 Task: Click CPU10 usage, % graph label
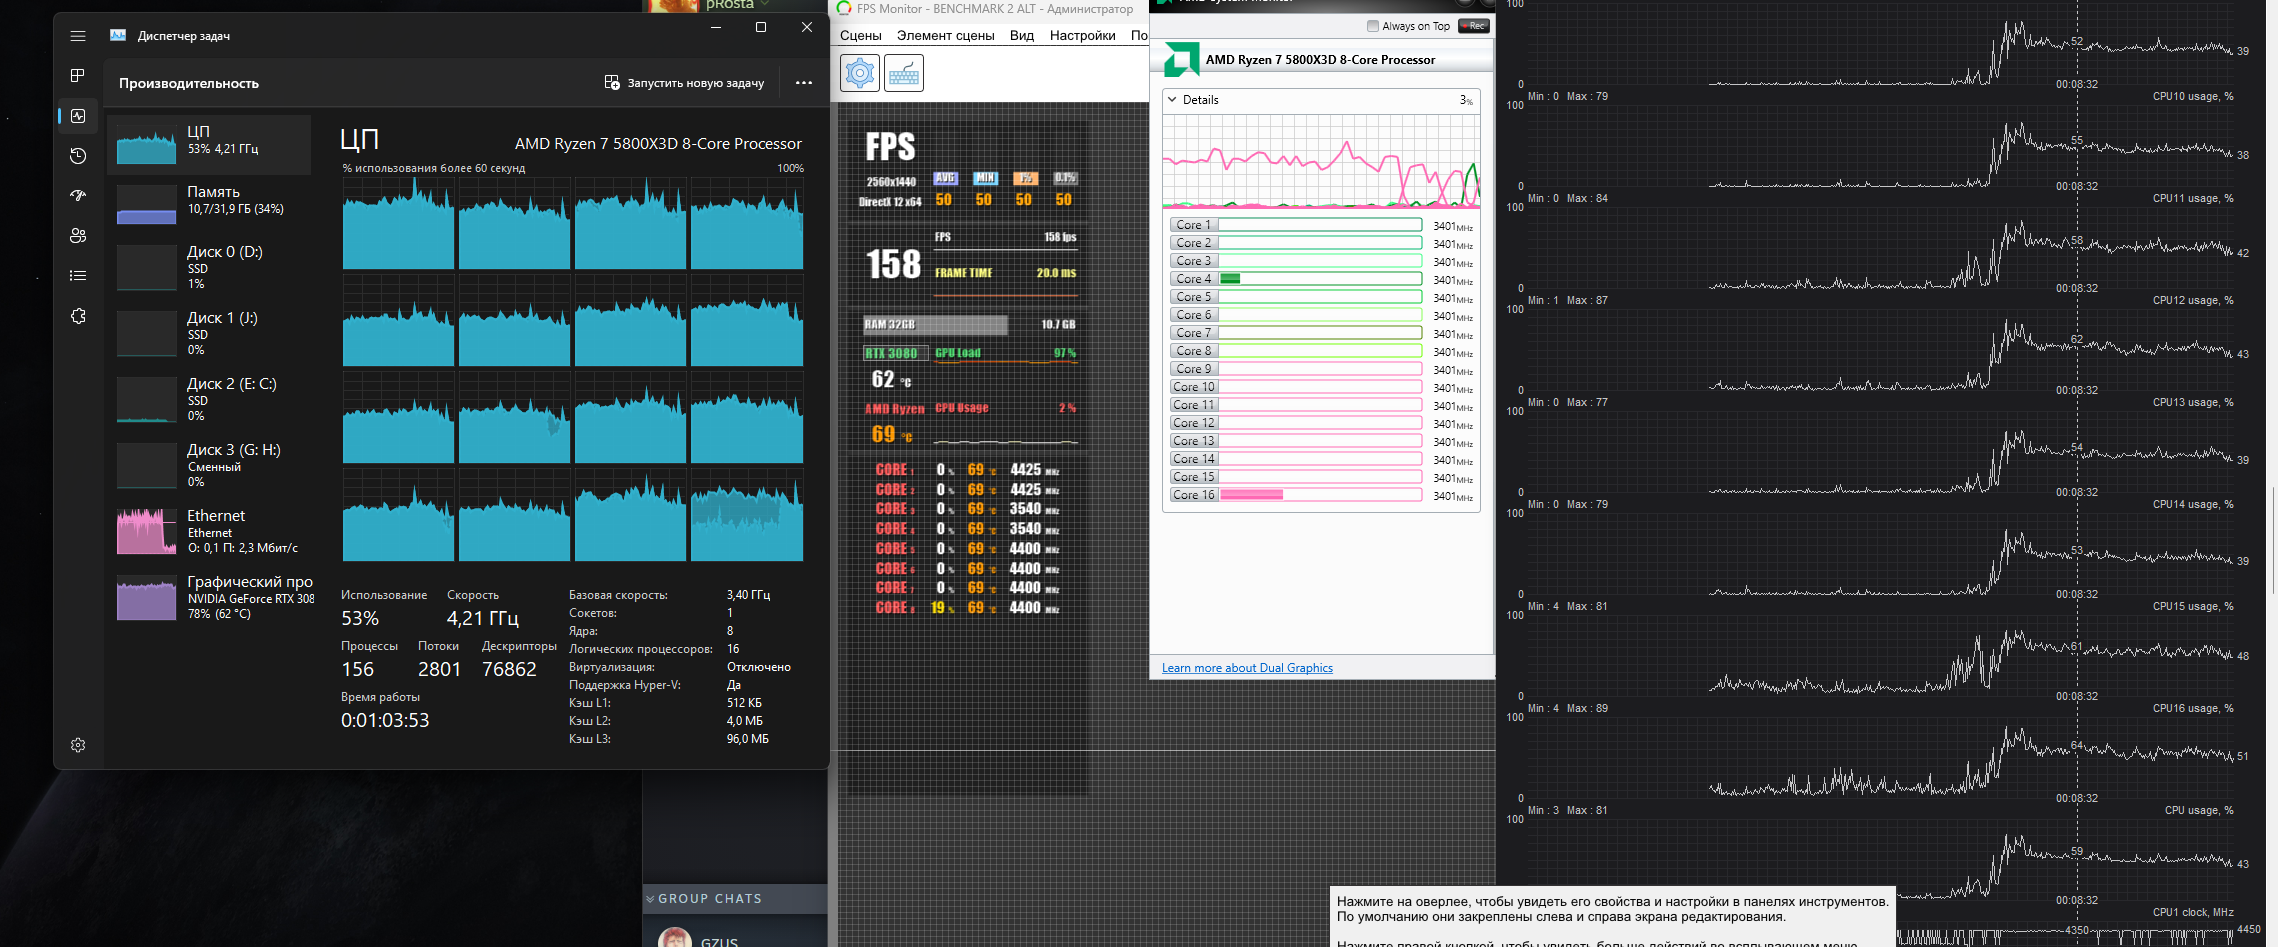click(x=2193, y=97)
